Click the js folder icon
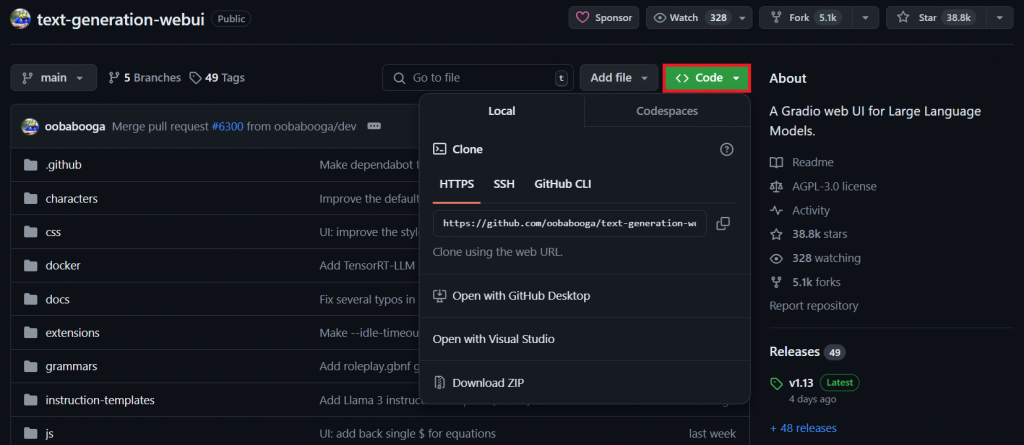The width and height of the screenshot is (1024, 445). (x=30, y=433)
